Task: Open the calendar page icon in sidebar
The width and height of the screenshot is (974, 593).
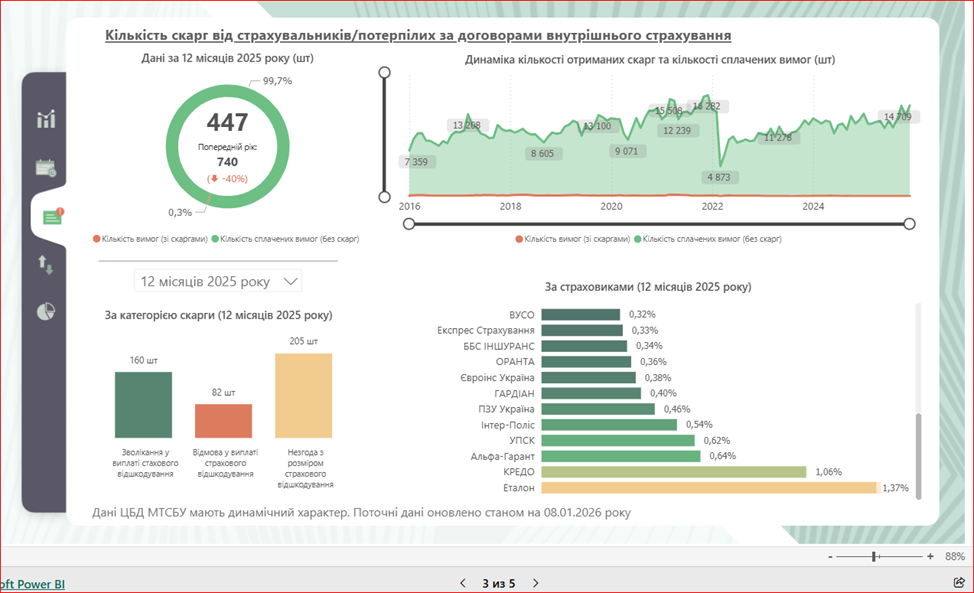Action: [x=46, y=167]
